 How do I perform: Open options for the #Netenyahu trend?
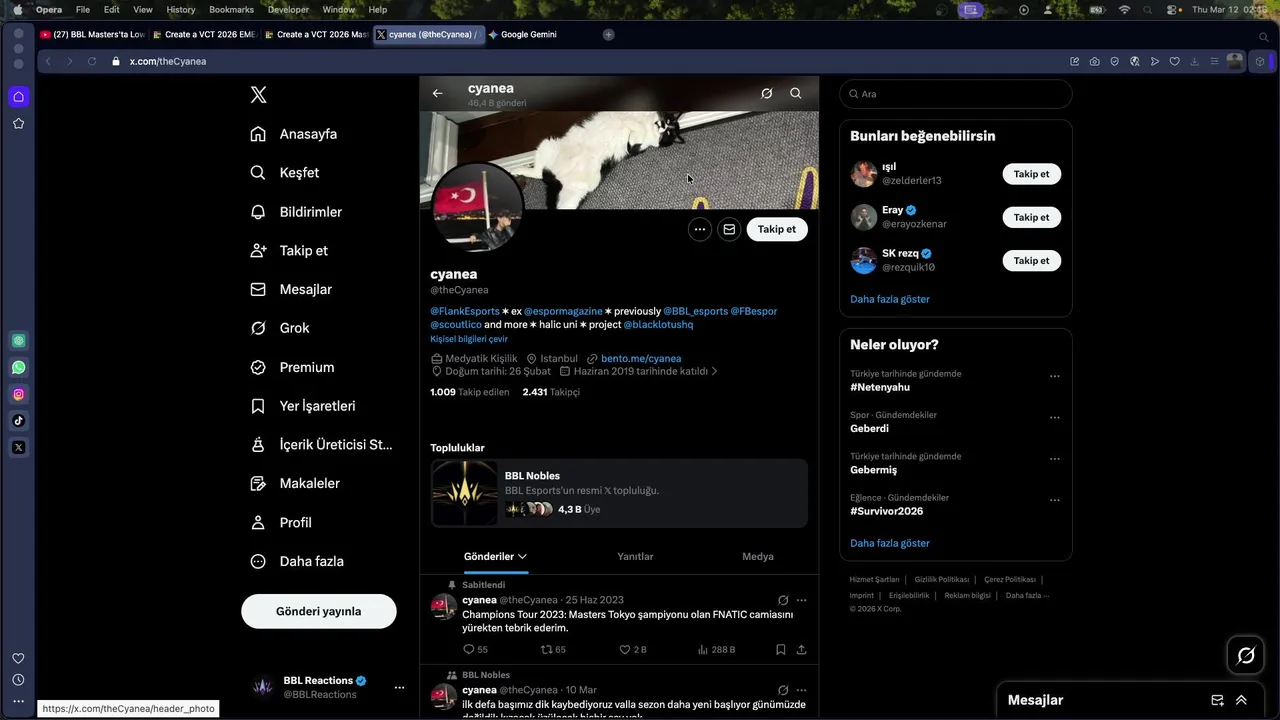(x=1054, y=377)
